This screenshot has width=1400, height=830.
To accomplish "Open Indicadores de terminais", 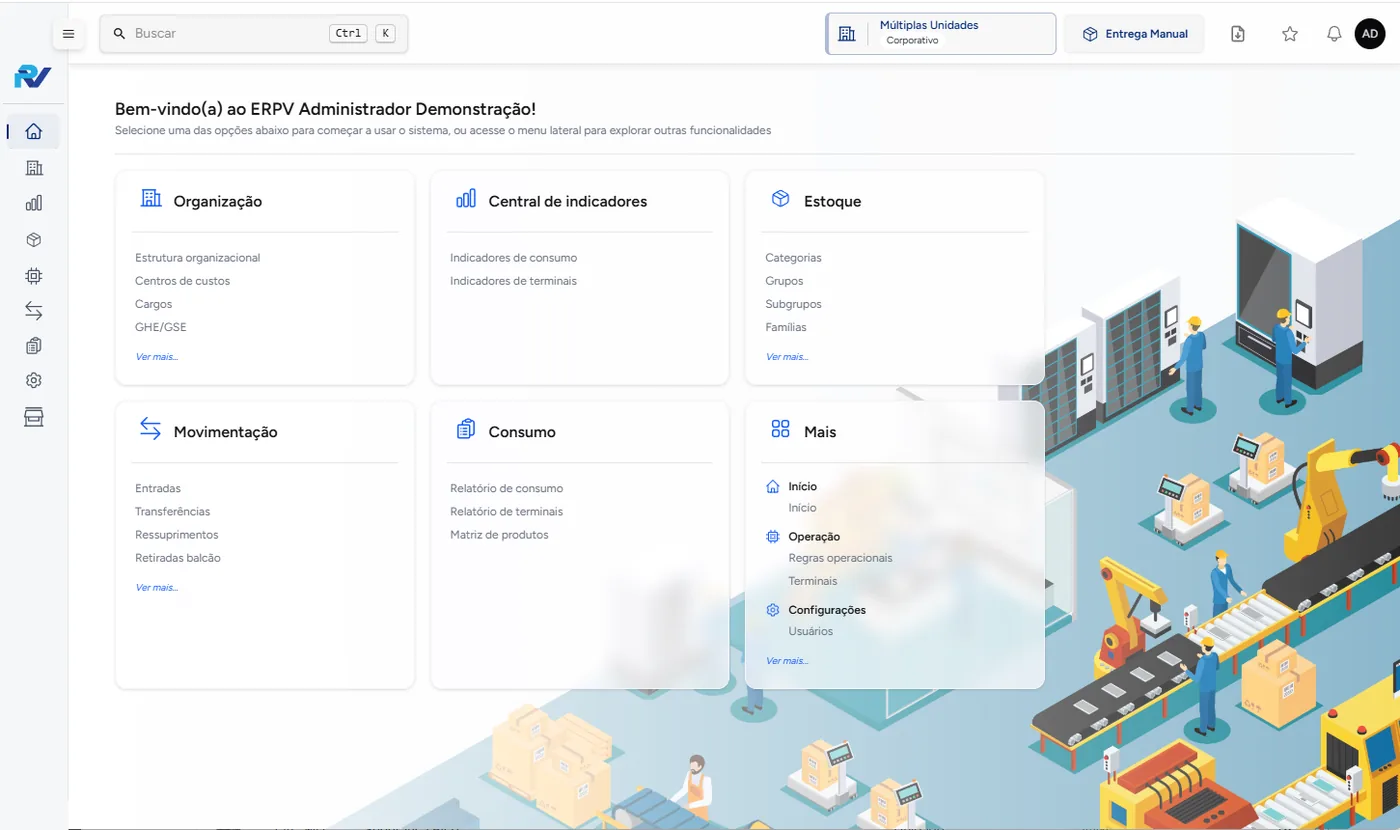I will pos(514,281).
